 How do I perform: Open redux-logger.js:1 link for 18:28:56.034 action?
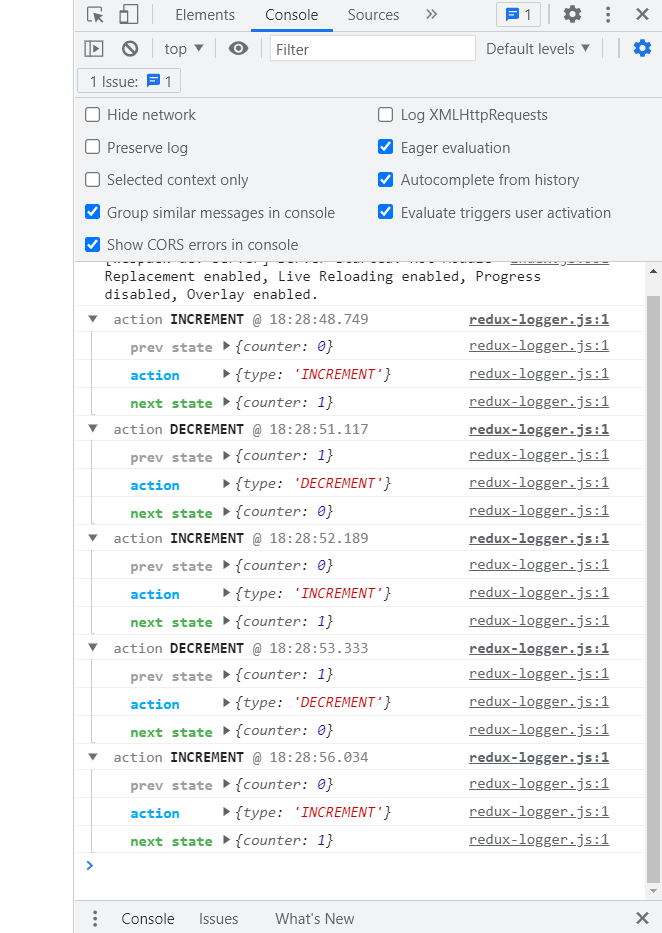(x=539, y=757)
